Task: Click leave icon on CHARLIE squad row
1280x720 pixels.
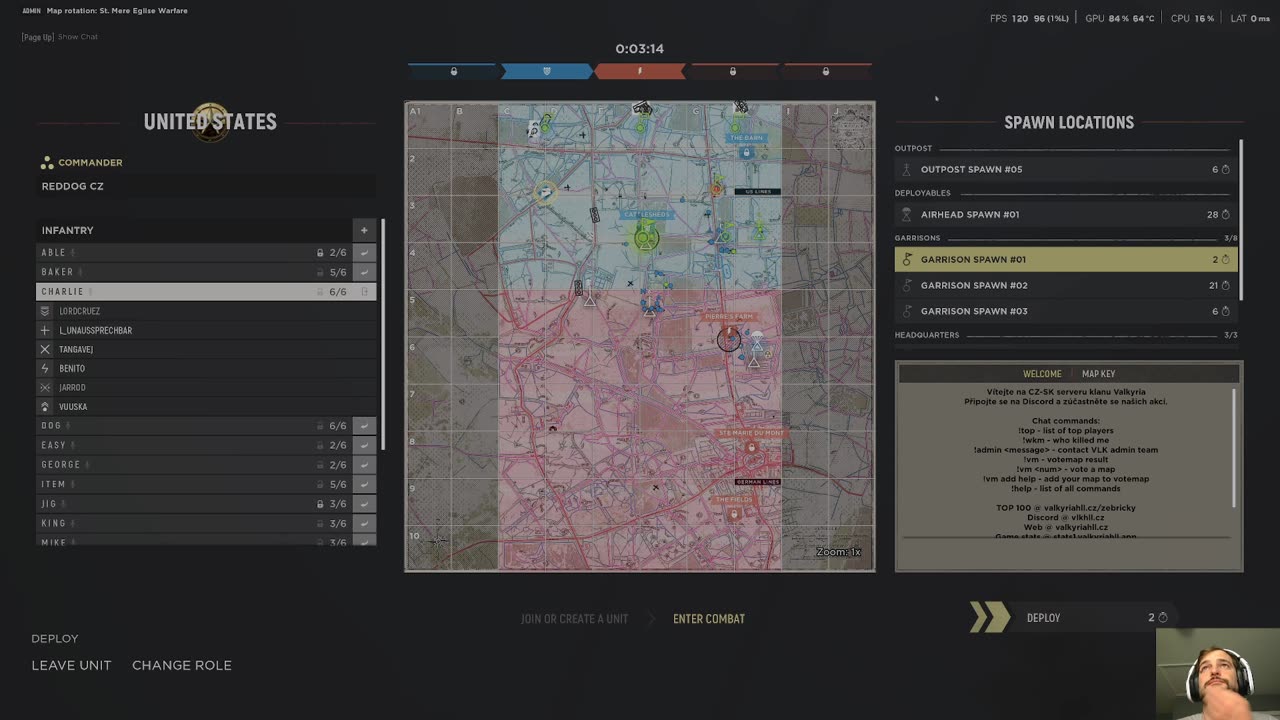Action: (364, 292)
